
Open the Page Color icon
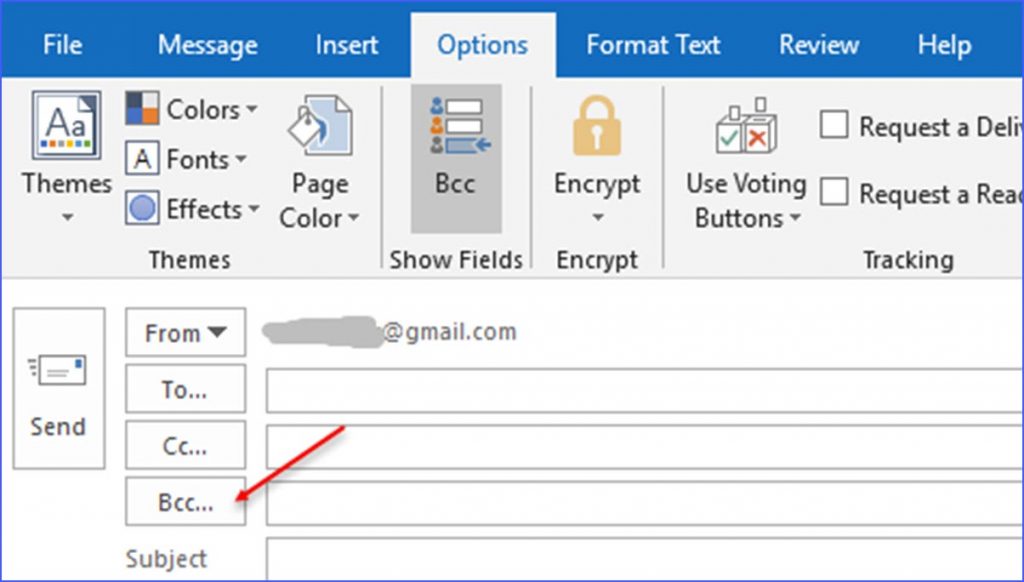click(x=318, y=130)
